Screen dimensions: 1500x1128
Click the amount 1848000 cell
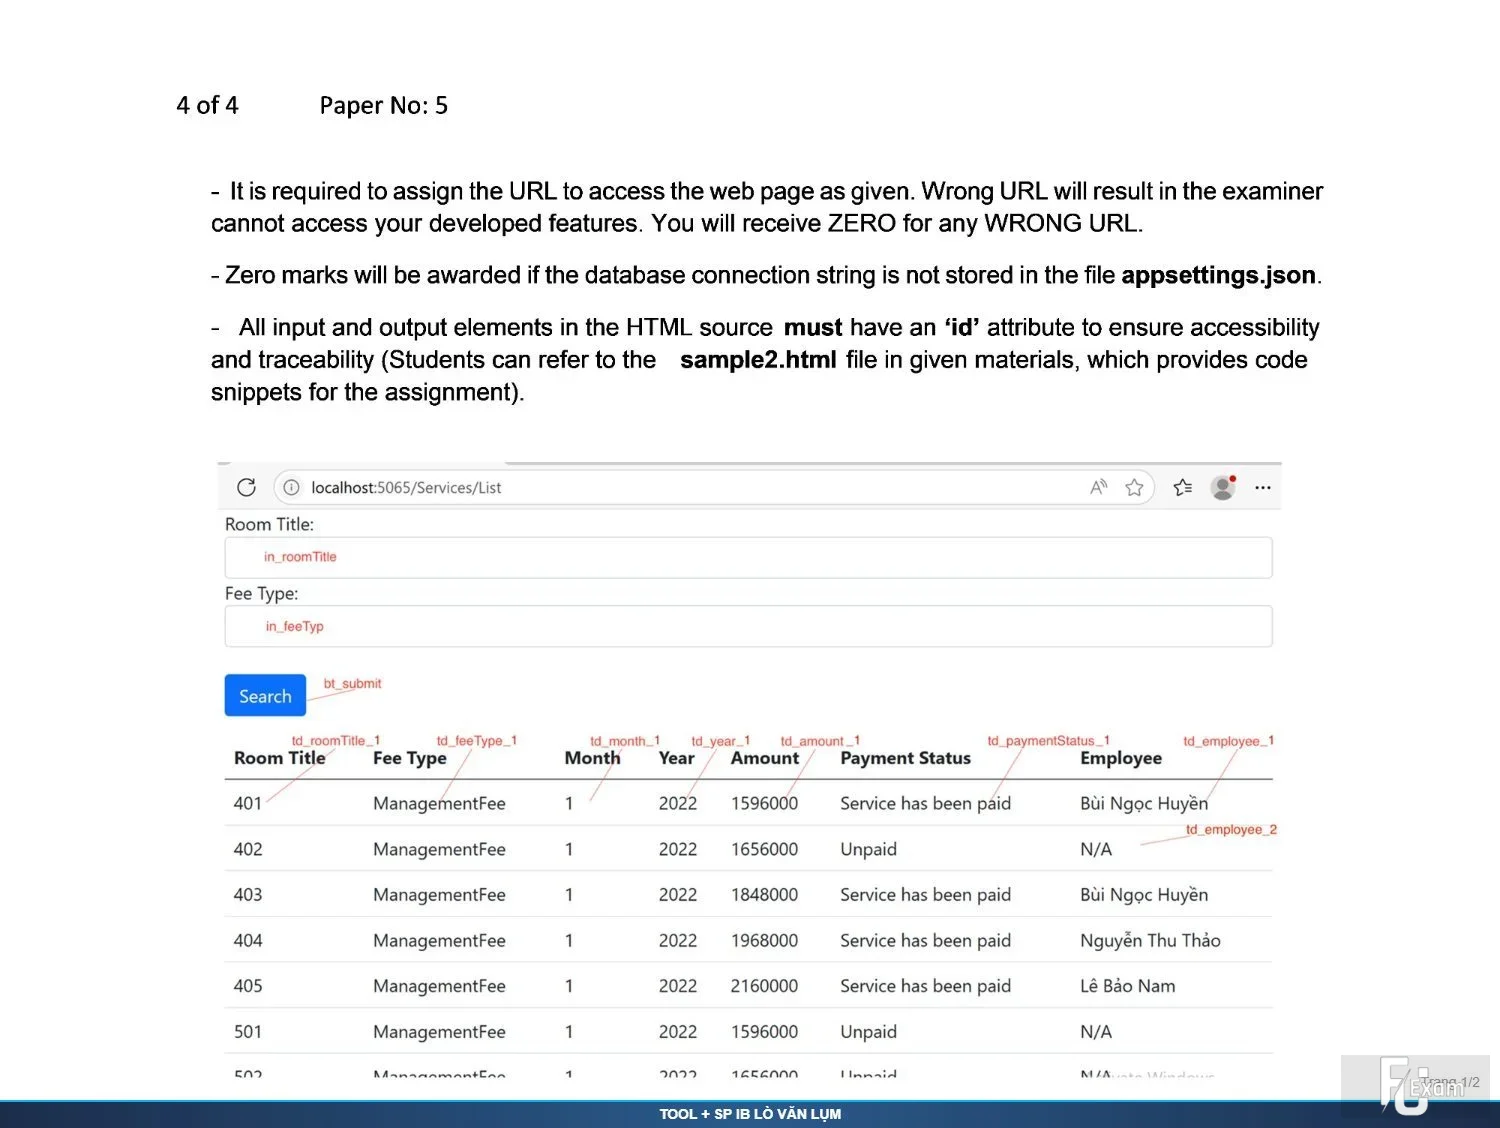click(x=764, y=894)
